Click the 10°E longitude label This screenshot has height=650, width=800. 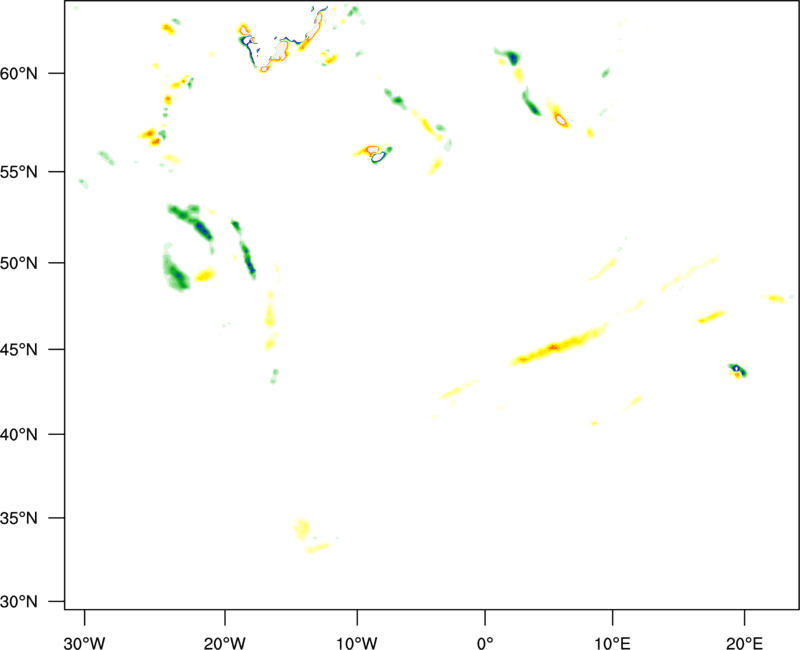point(612,643)
